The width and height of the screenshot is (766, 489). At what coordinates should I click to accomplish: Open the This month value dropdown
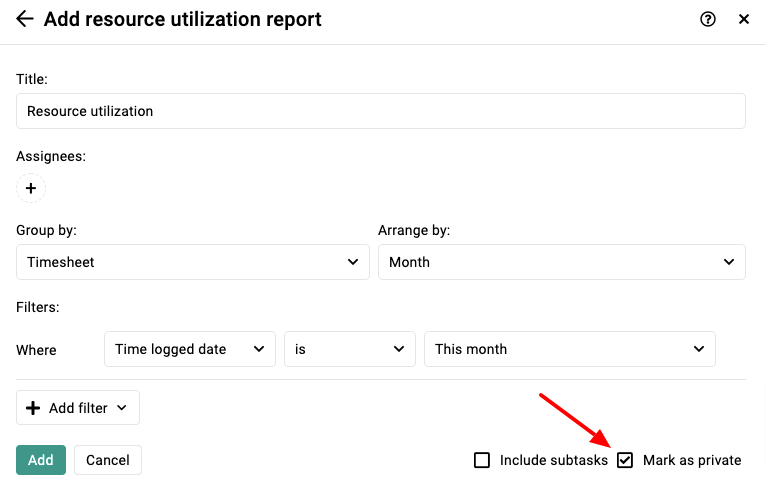(570, 349)
